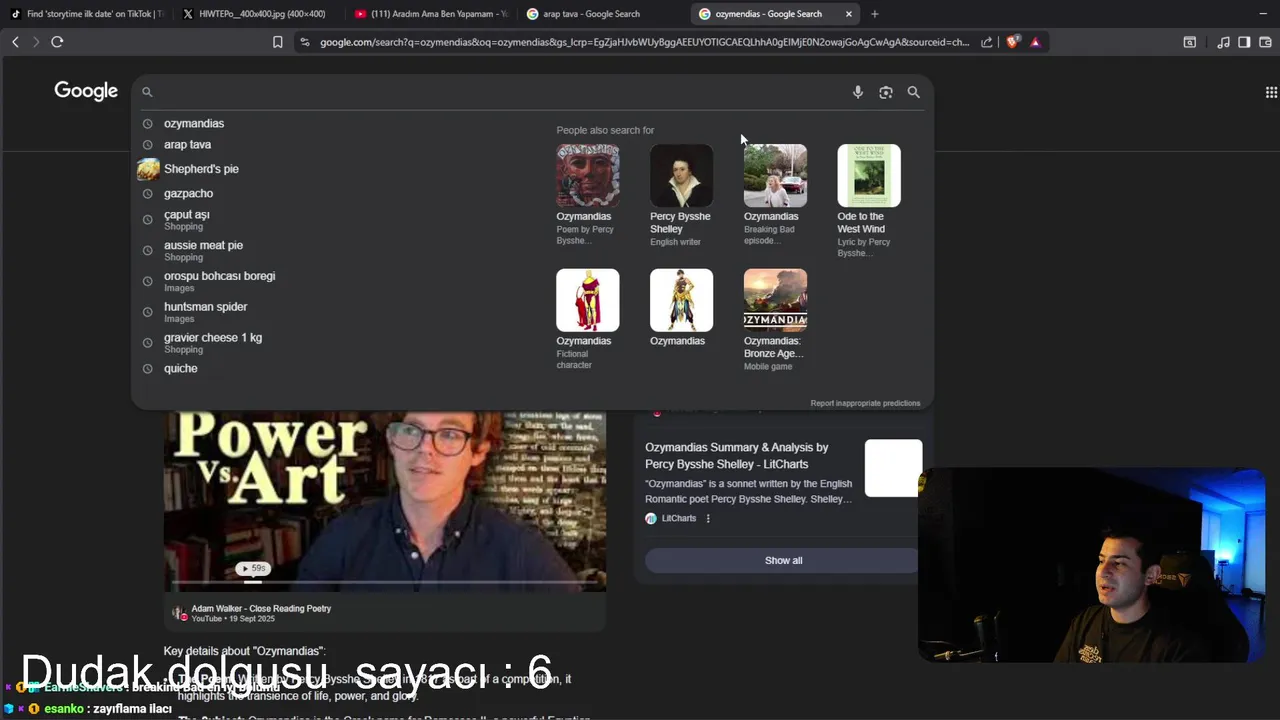1280x720 pixels.
Task: Switch to the YouTube Aradım Ama tab
Action: tap(432, 14)
